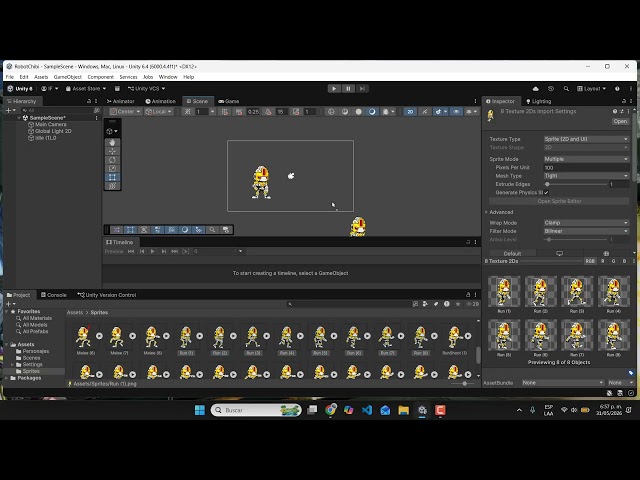Select the Transform tool in Scene
Screen dimensions: 640x480
coord(112,186)
